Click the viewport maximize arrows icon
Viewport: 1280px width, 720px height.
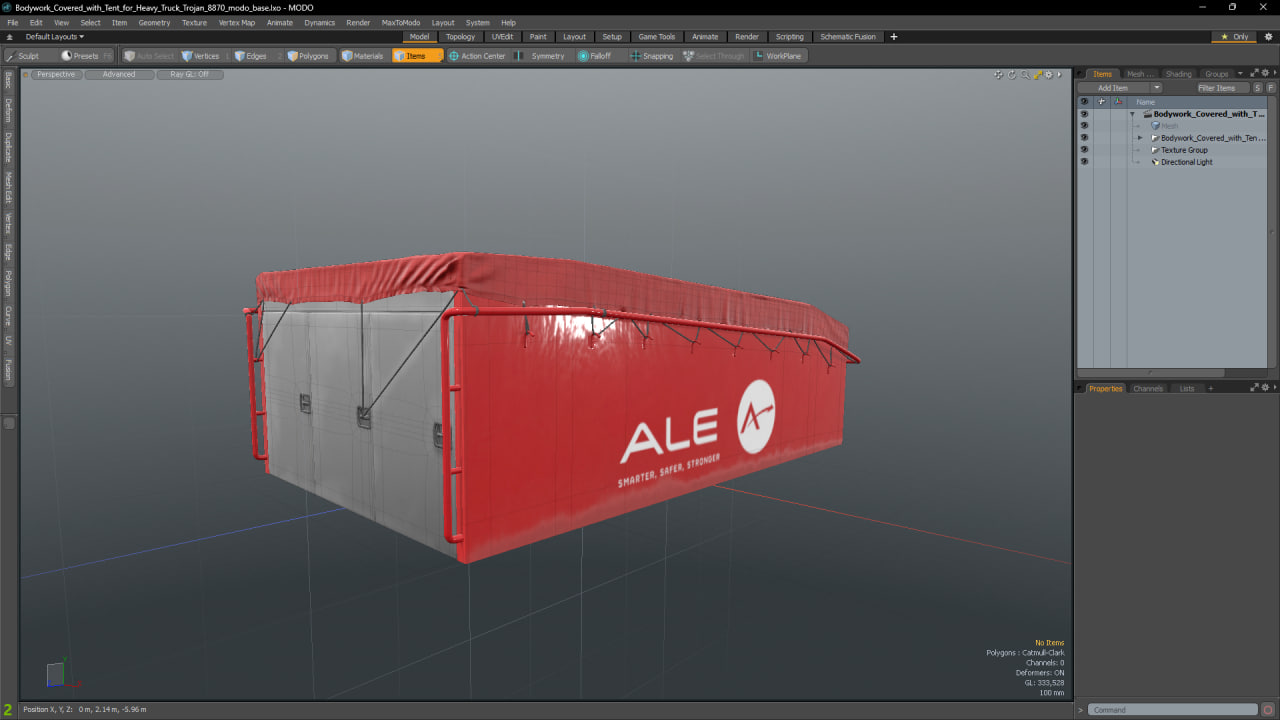[1038, 74]
